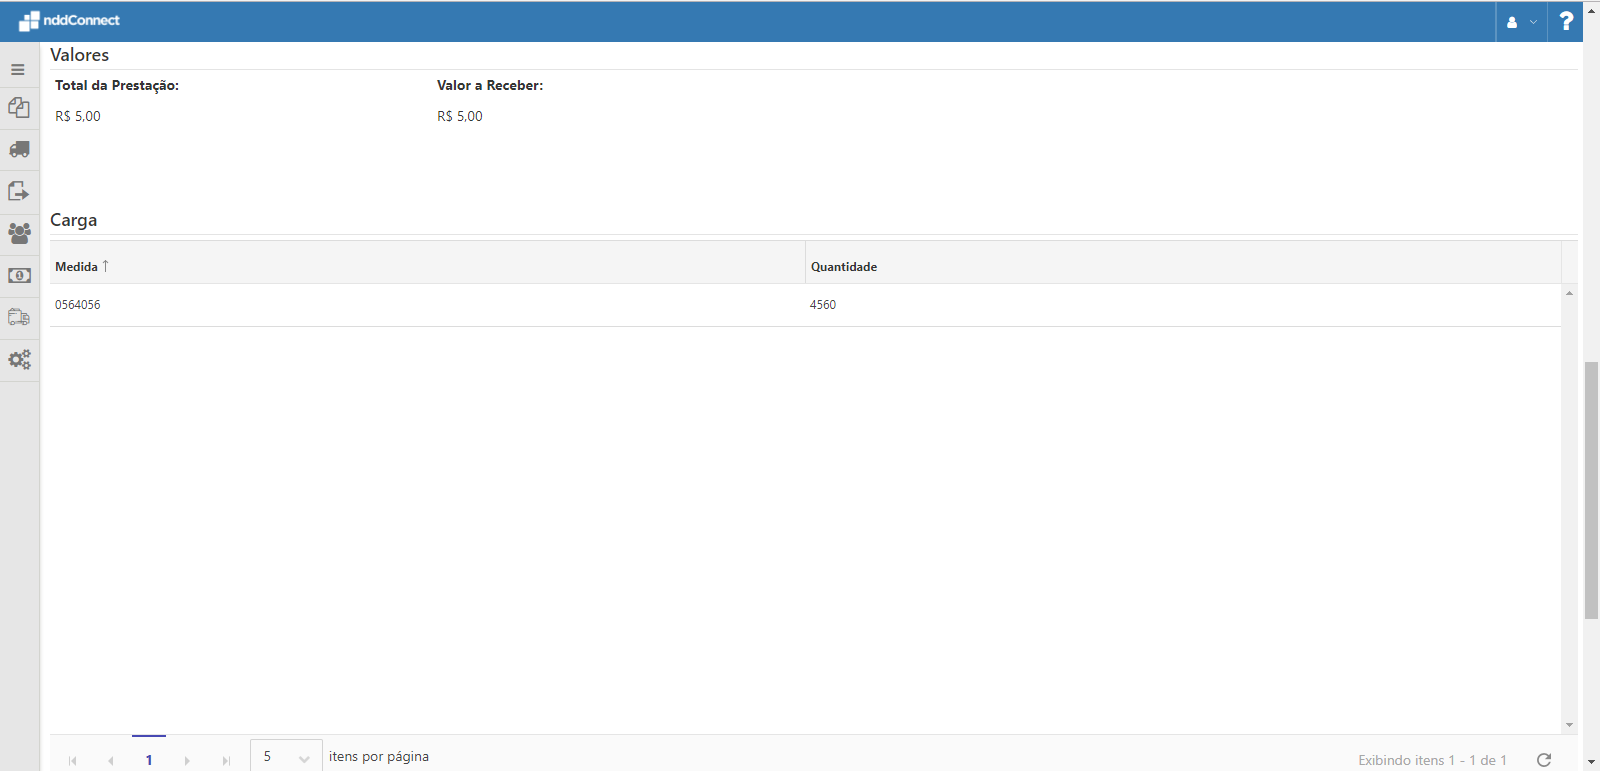The image size is (1600, 771).
Task: Click the page vertical scrollbar thumb
Action: (1591, 490)
